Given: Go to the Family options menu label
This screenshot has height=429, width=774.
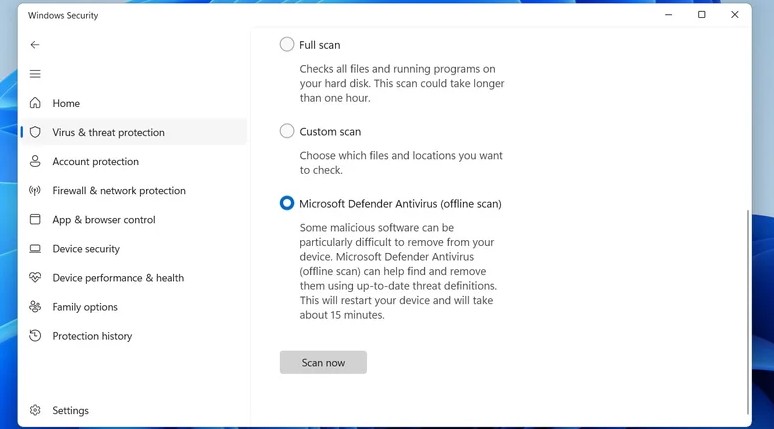Looking at the screenshot, I should (85, 307).
